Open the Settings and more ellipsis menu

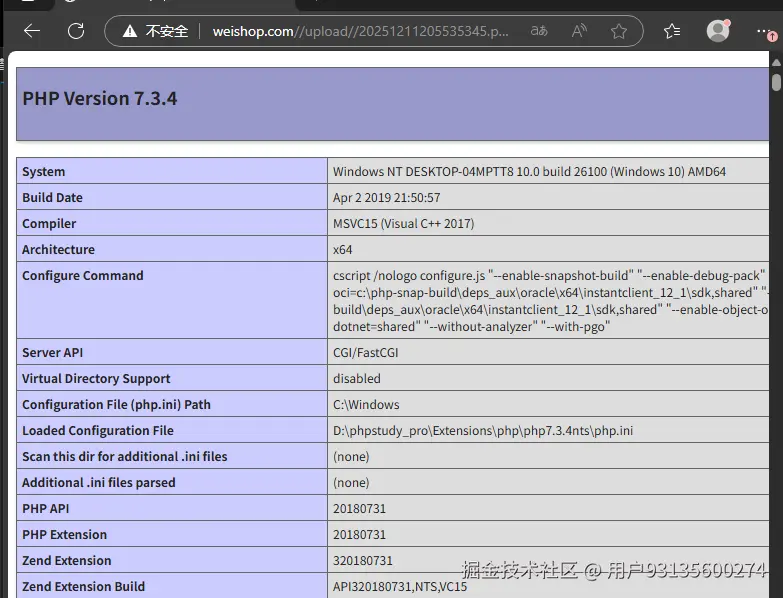coord(763,31)
